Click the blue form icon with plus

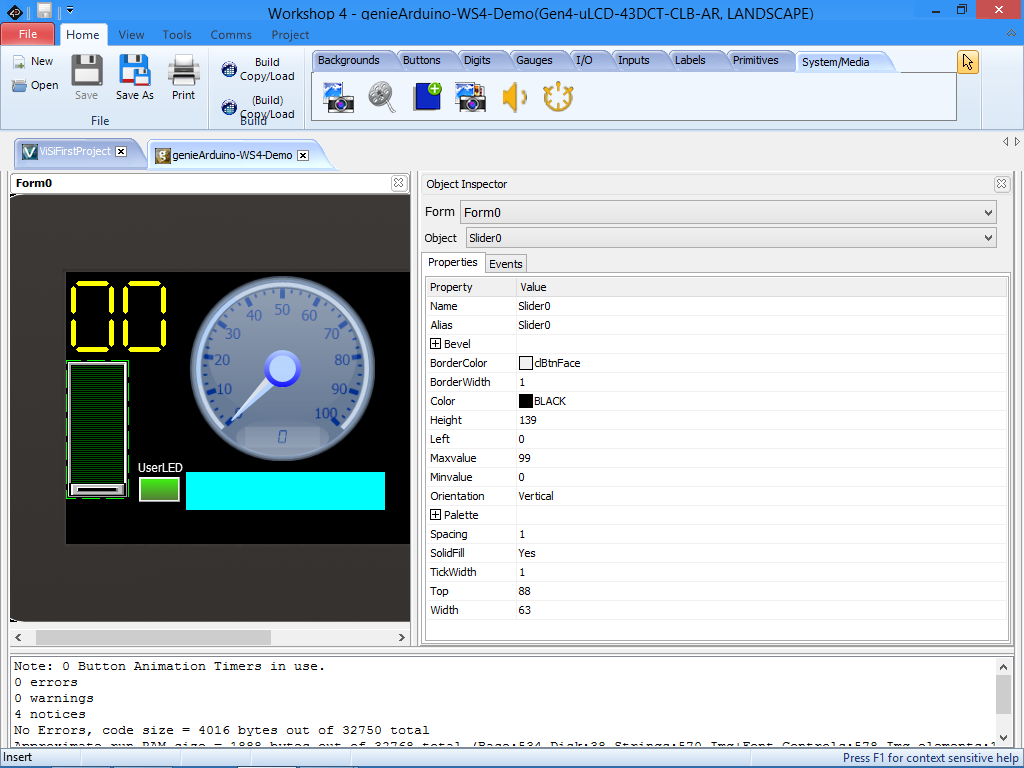[x=427, y=97]
